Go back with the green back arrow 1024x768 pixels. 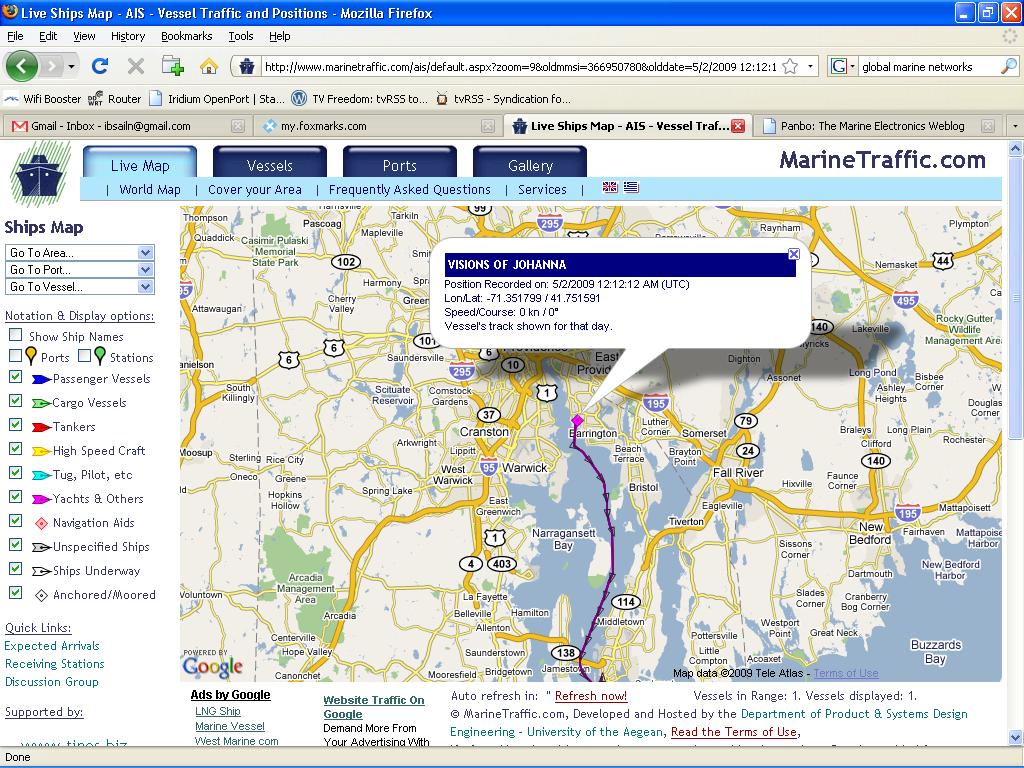pyautogui.click(x=21, y=66)
